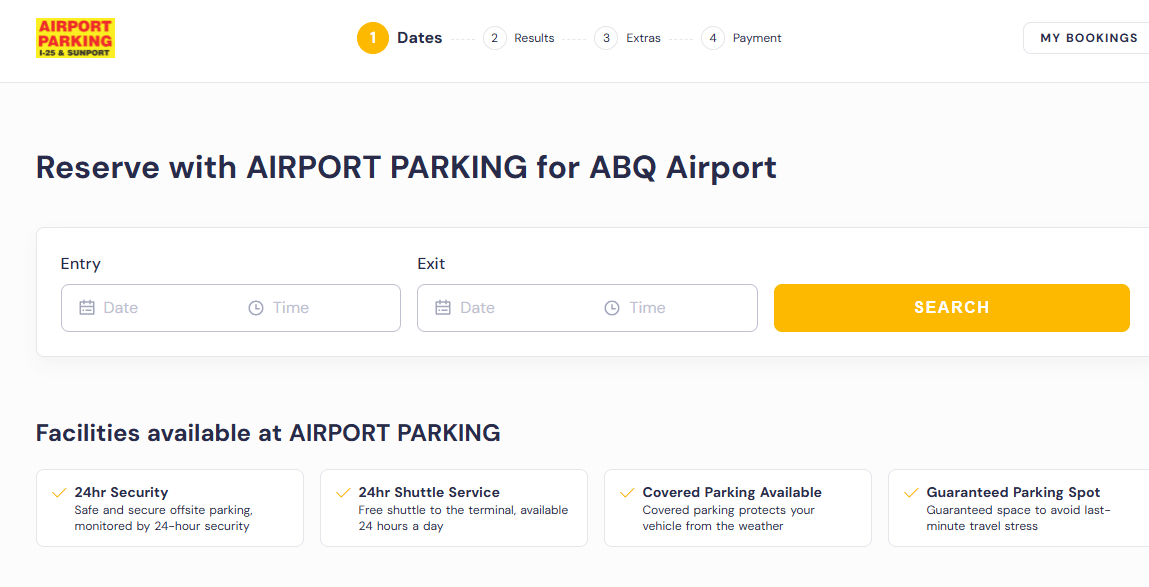Click the checkmark beside Guaranteed Parking Spot
1149x587 pixels.
click(x=911, y=492)
